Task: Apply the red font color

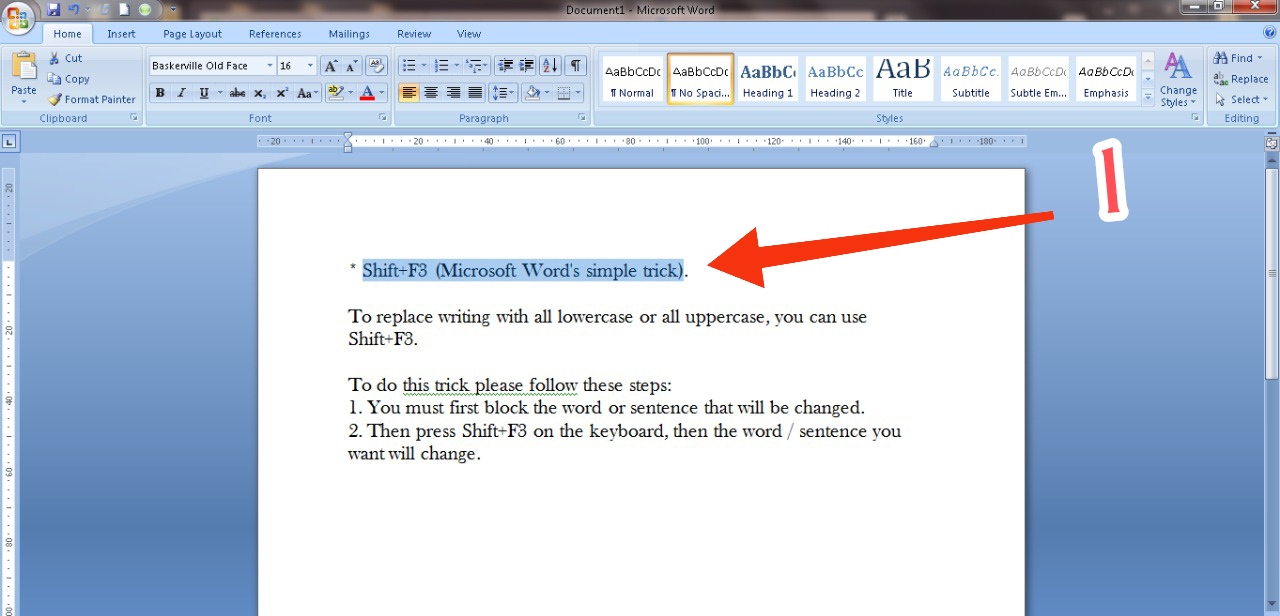Action: click(x=367, y=93)
